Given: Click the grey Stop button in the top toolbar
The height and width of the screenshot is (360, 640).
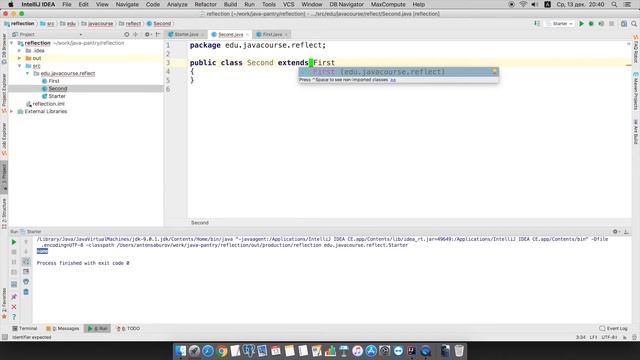Looking at the screenshot, I should pos(611,24).
